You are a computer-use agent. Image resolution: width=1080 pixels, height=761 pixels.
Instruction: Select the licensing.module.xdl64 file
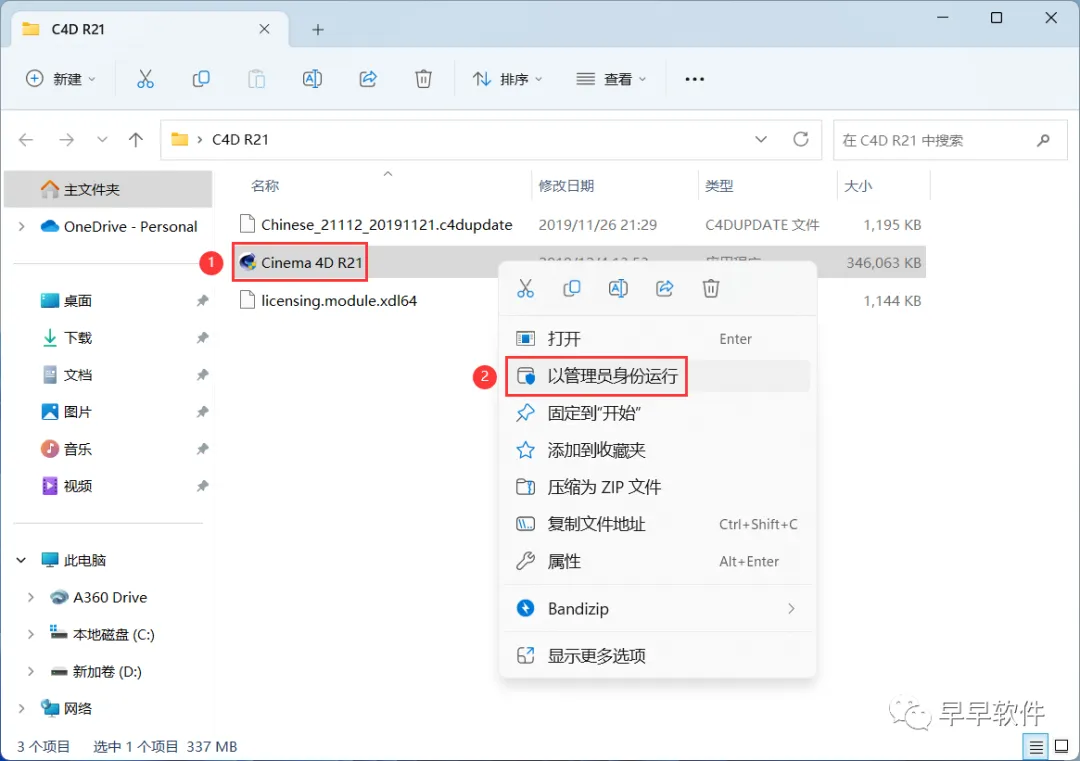tap(339, 301)
